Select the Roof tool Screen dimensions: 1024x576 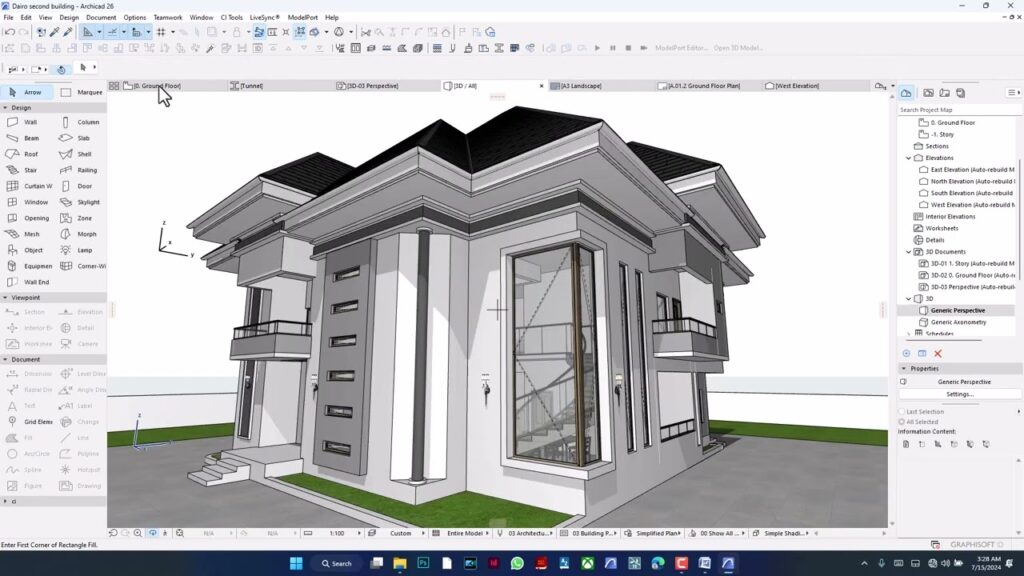31,153
